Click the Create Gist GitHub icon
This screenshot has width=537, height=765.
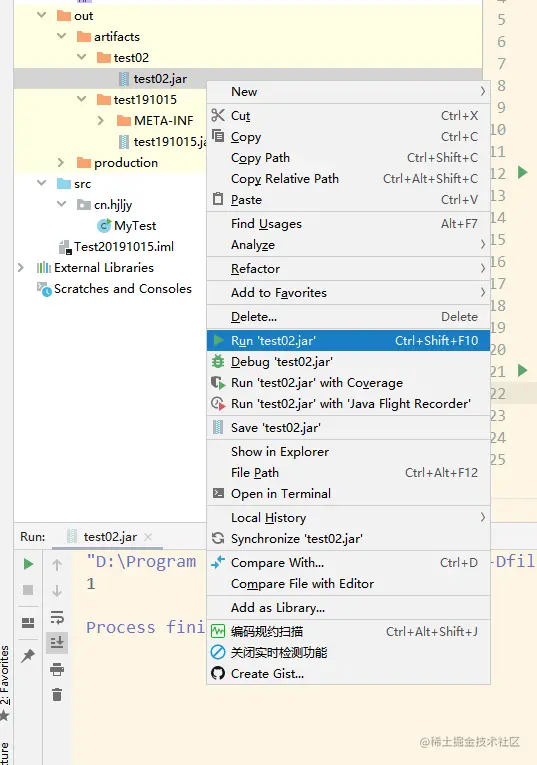(x=218, y=673)
